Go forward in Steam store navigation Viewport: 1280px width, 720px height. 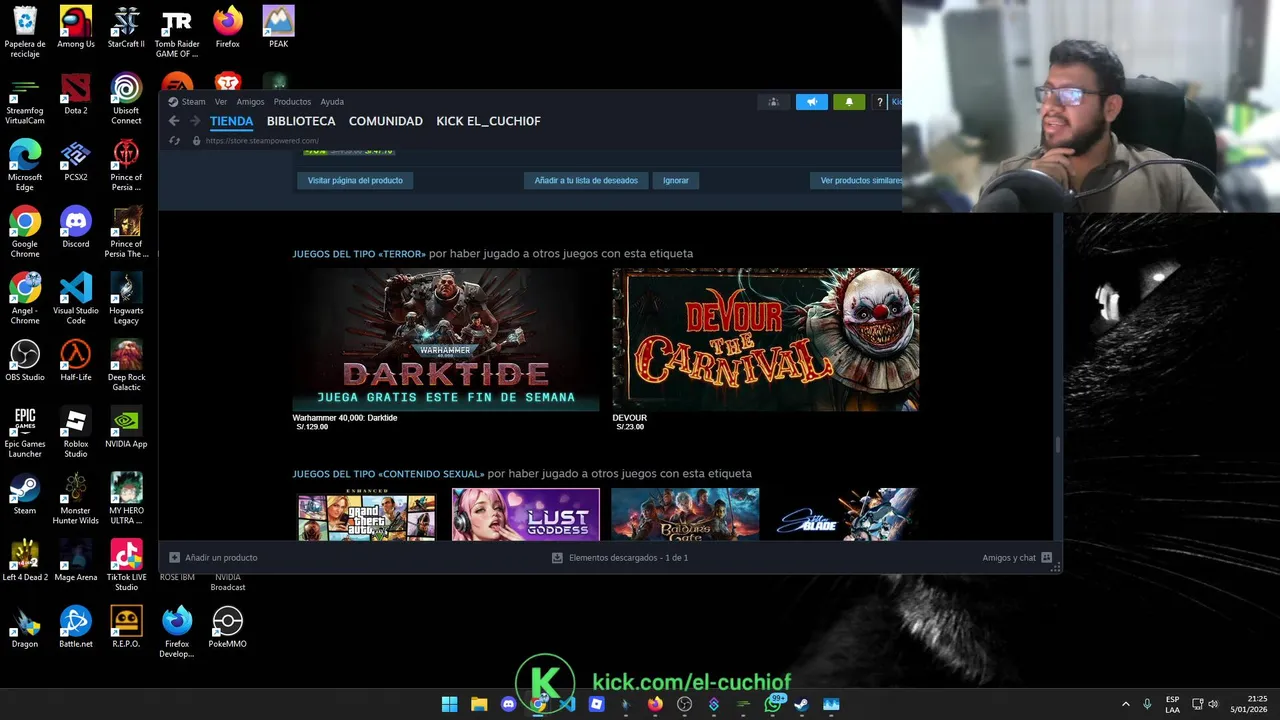coord(195,121)
